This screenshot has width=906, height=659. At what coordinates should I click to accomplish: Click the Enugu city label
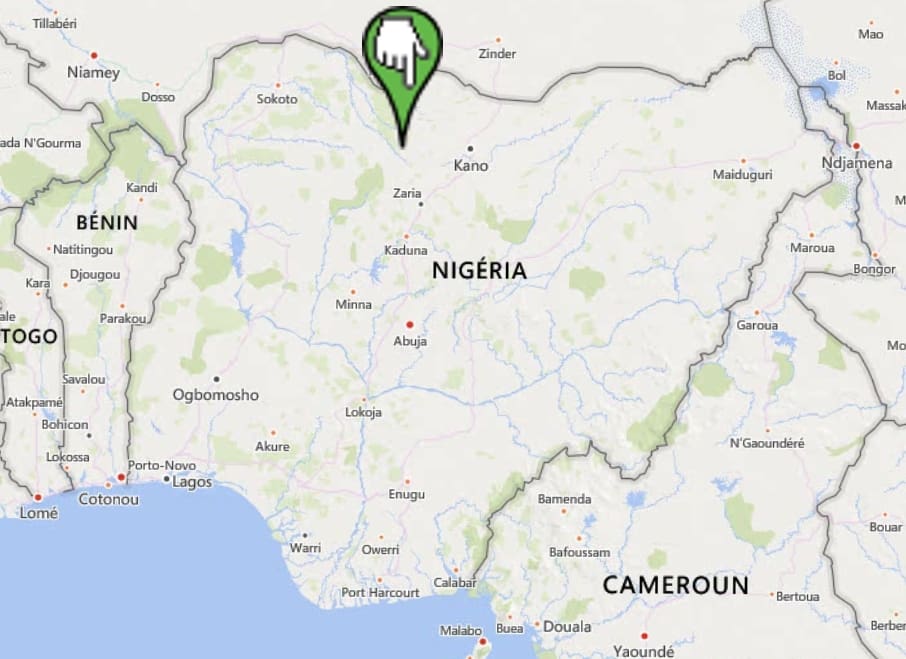[407, 494]
